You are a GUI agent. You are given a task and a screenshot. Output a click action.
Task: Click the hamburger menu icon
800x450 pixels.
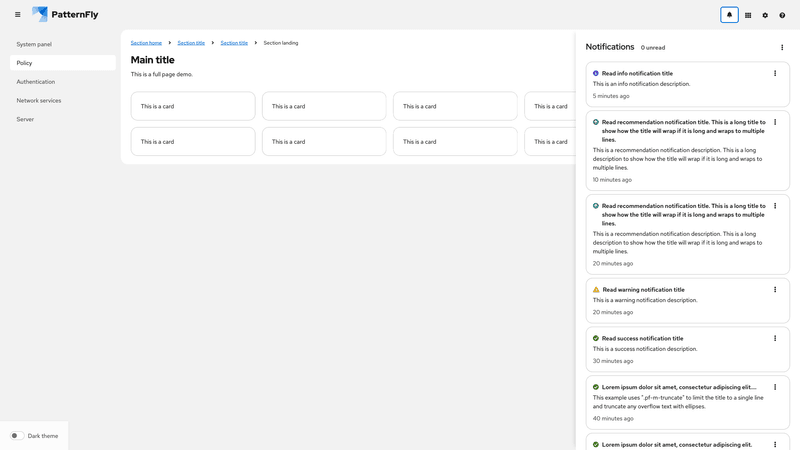[x=17, y=15]
